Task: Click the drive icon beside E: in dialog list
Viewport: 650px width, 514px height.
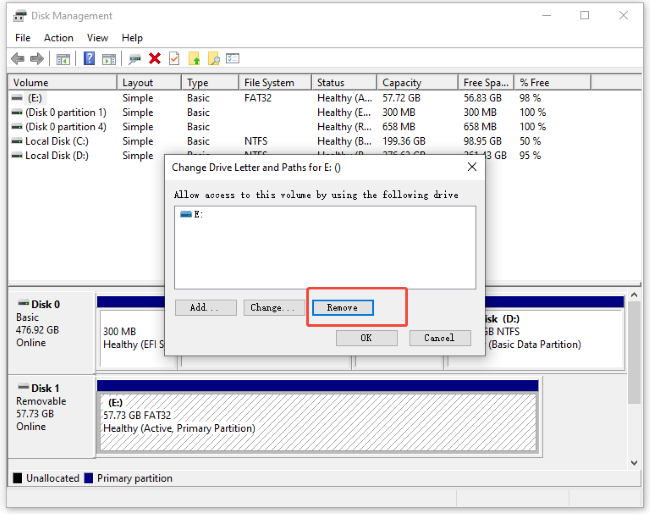Action: coord(186,214)
